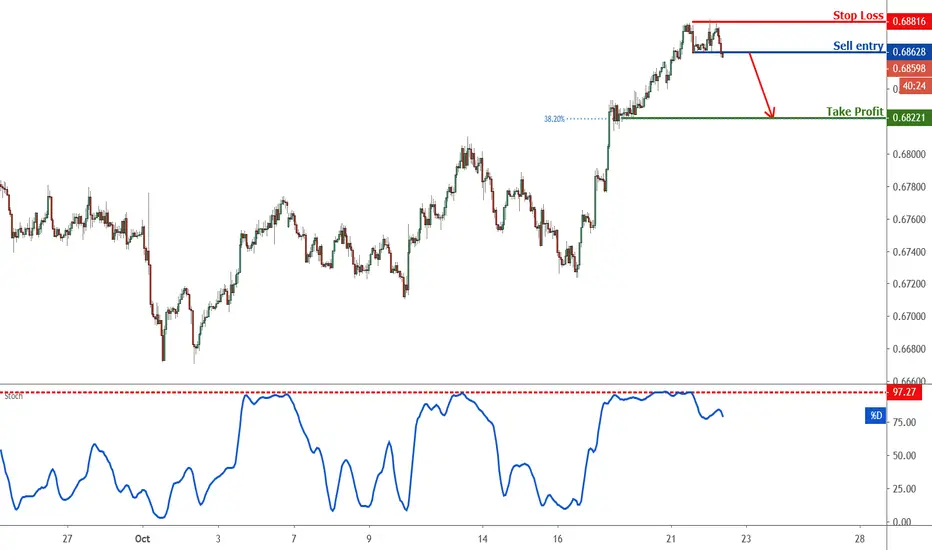Select the red dashed stochastic level line
This screenshot has height=550, width=932.
coord(443,393)
